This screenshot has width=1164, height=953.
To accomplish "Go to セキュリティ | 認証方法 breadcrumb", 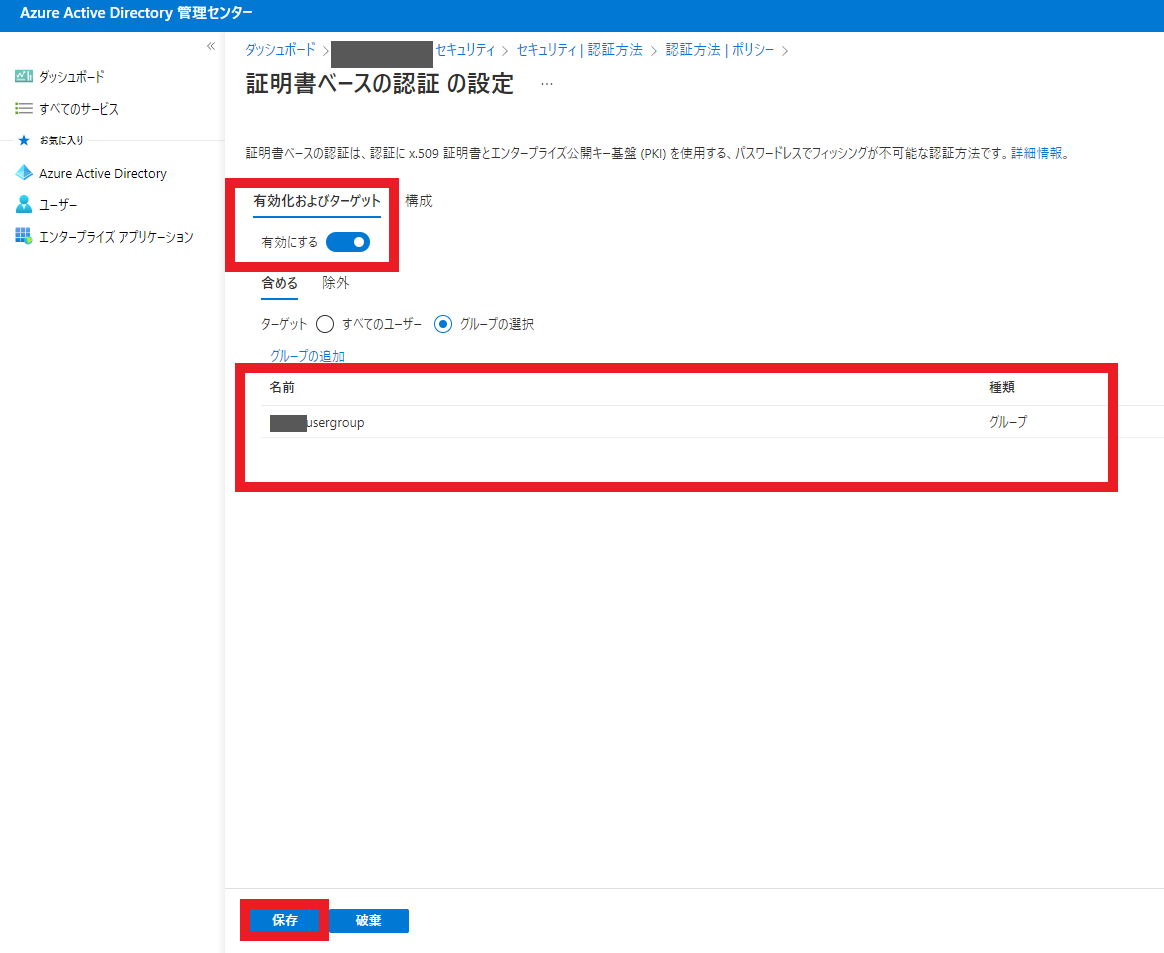I will (x=580, y=50).
